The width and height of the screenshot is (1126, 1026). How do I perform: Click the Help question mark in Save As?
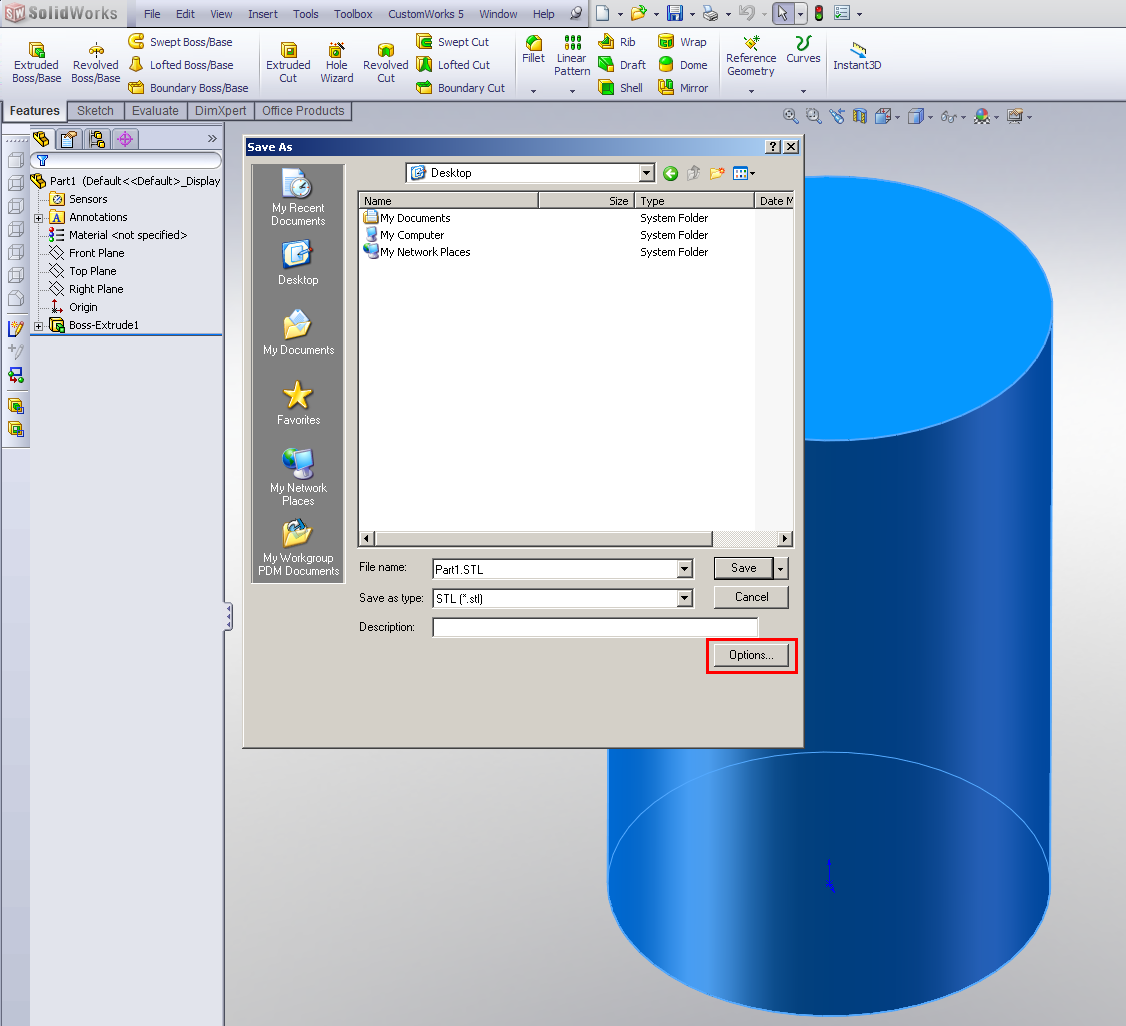click(x=773, y=146)
